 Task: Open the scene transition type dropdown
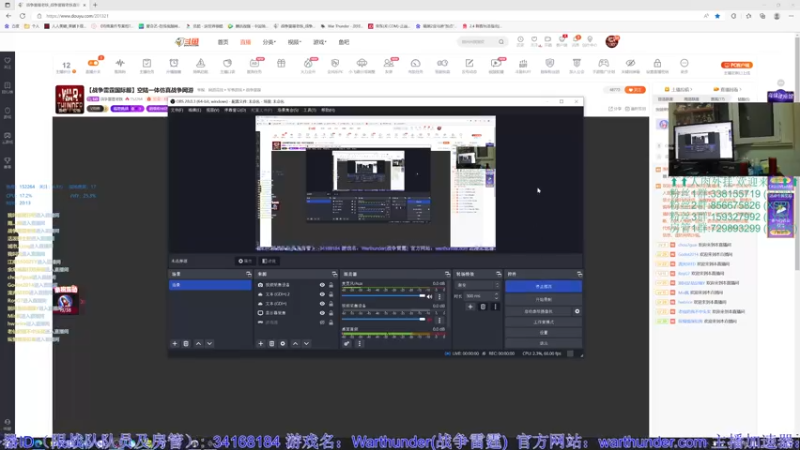point(477,285)
